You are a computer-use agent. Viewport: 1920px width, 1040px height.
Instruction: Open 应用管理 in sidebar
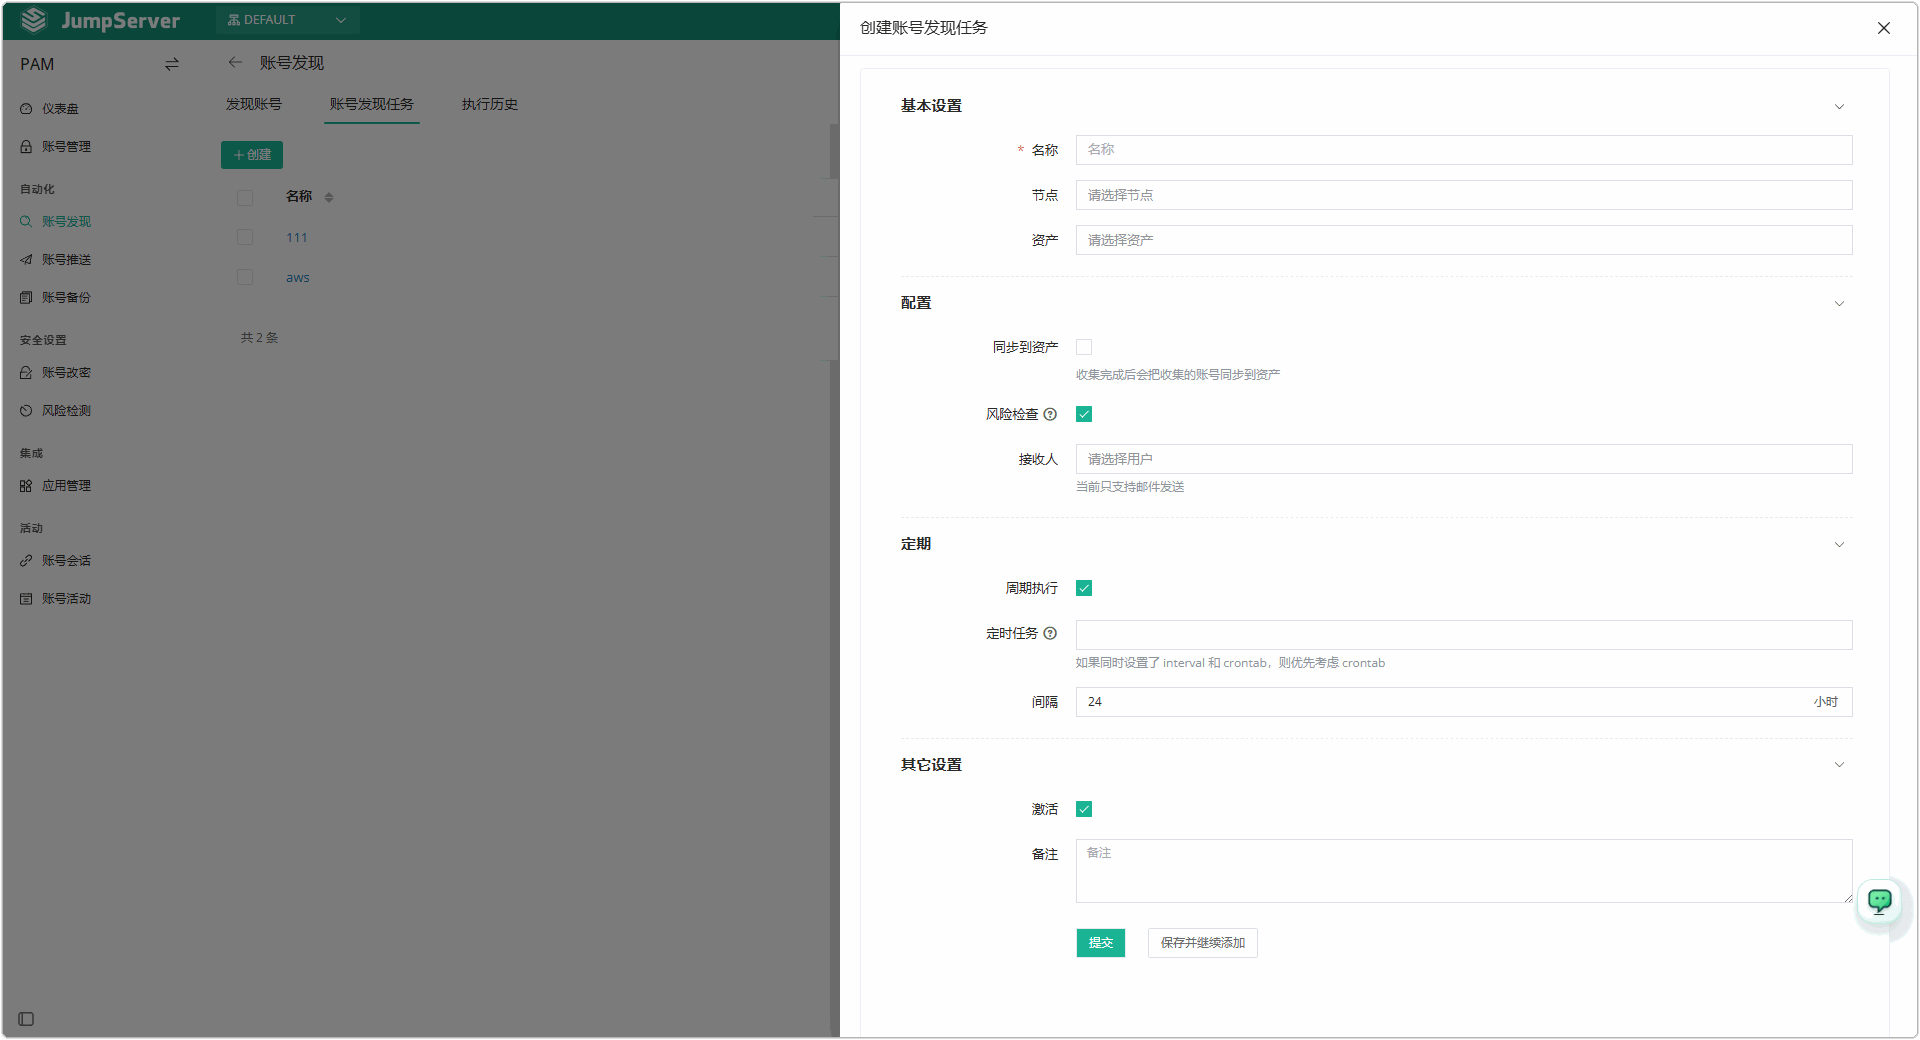tap(66, 486)
